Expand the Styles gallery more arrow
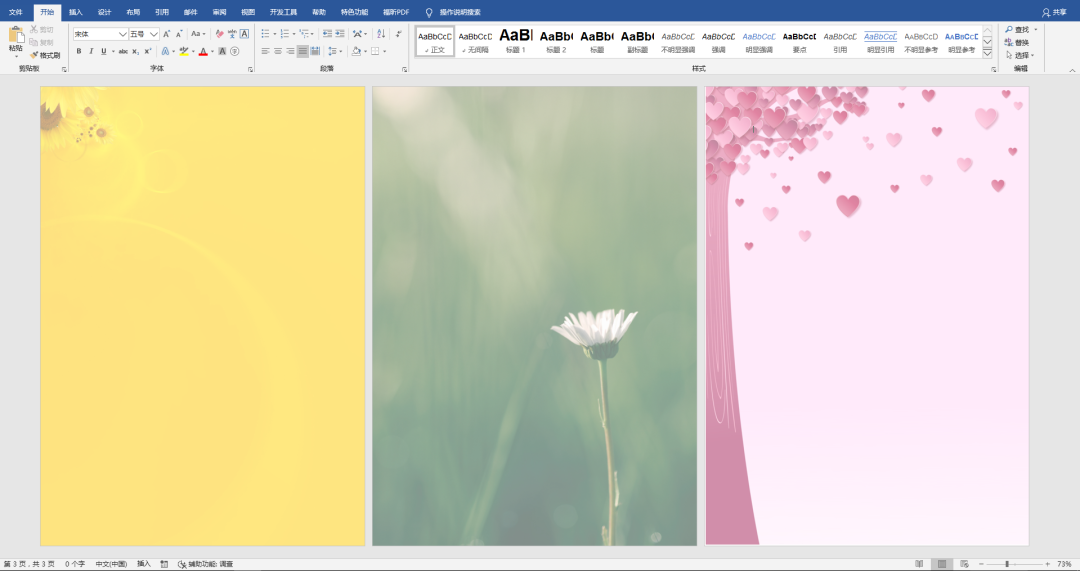The width and height of the screenshot is (1080, 571). pos(988,53)
